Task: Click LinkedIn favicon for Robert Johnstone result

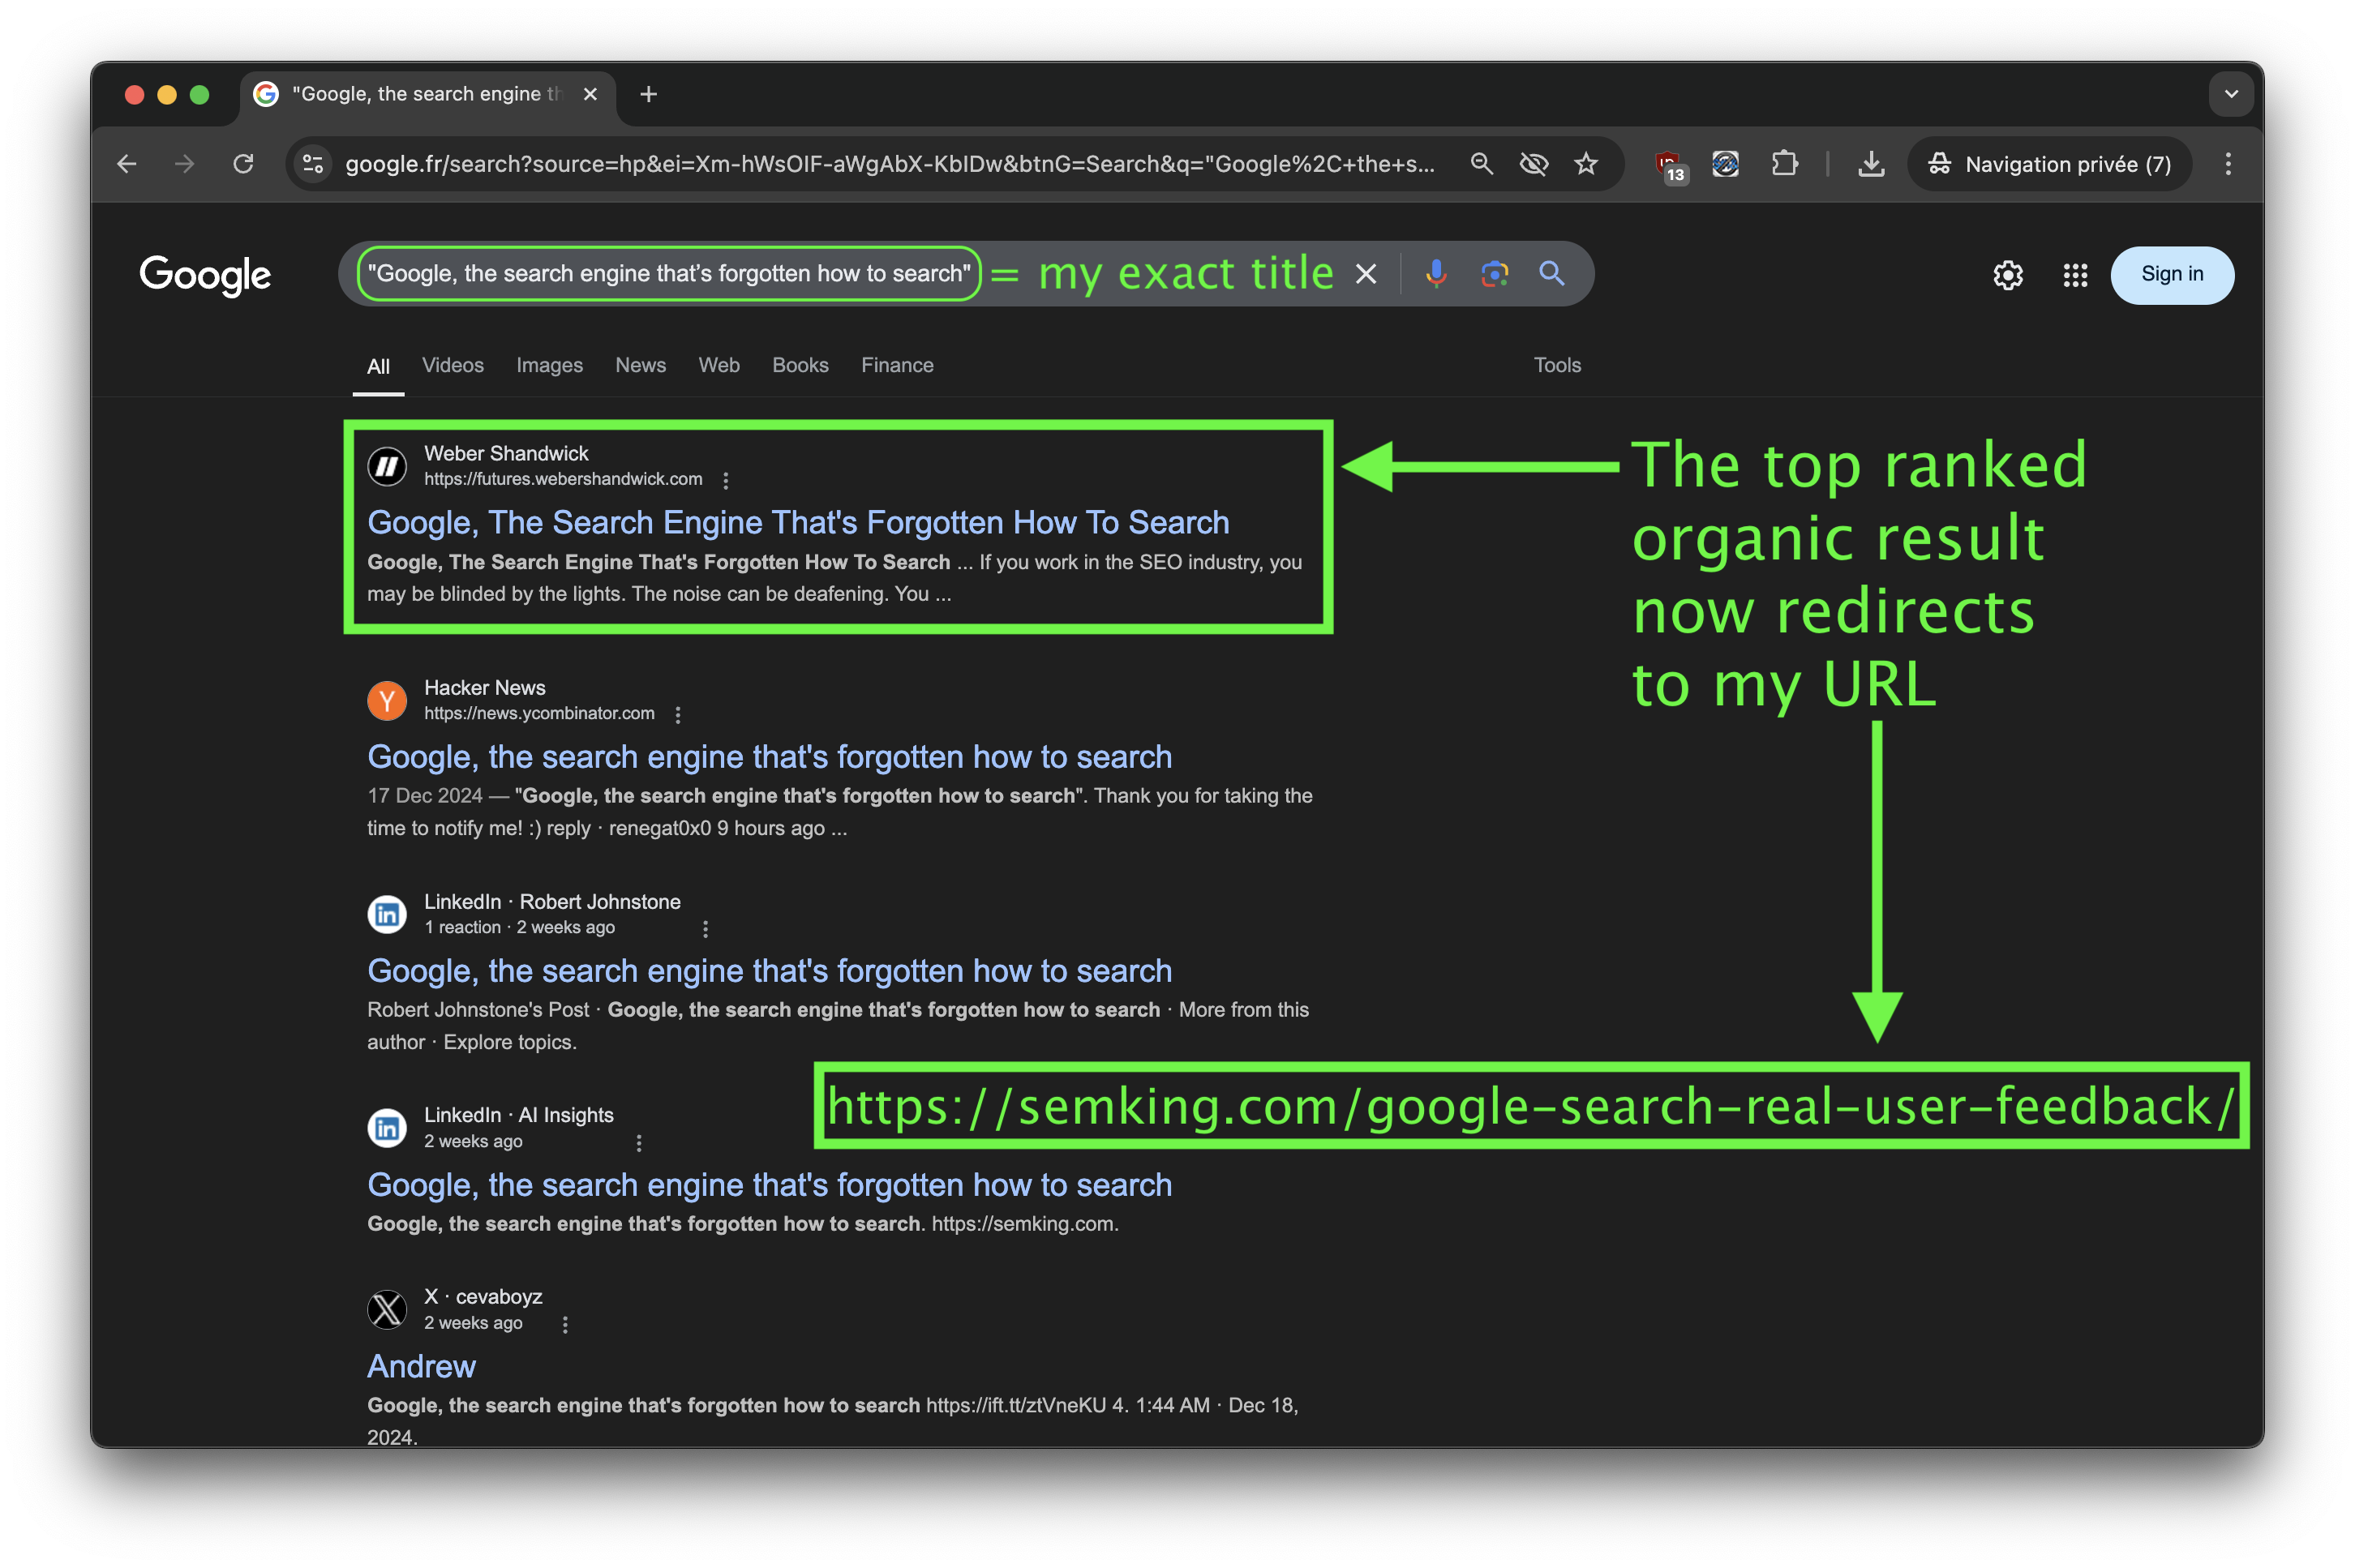Action: pos(387,915)
